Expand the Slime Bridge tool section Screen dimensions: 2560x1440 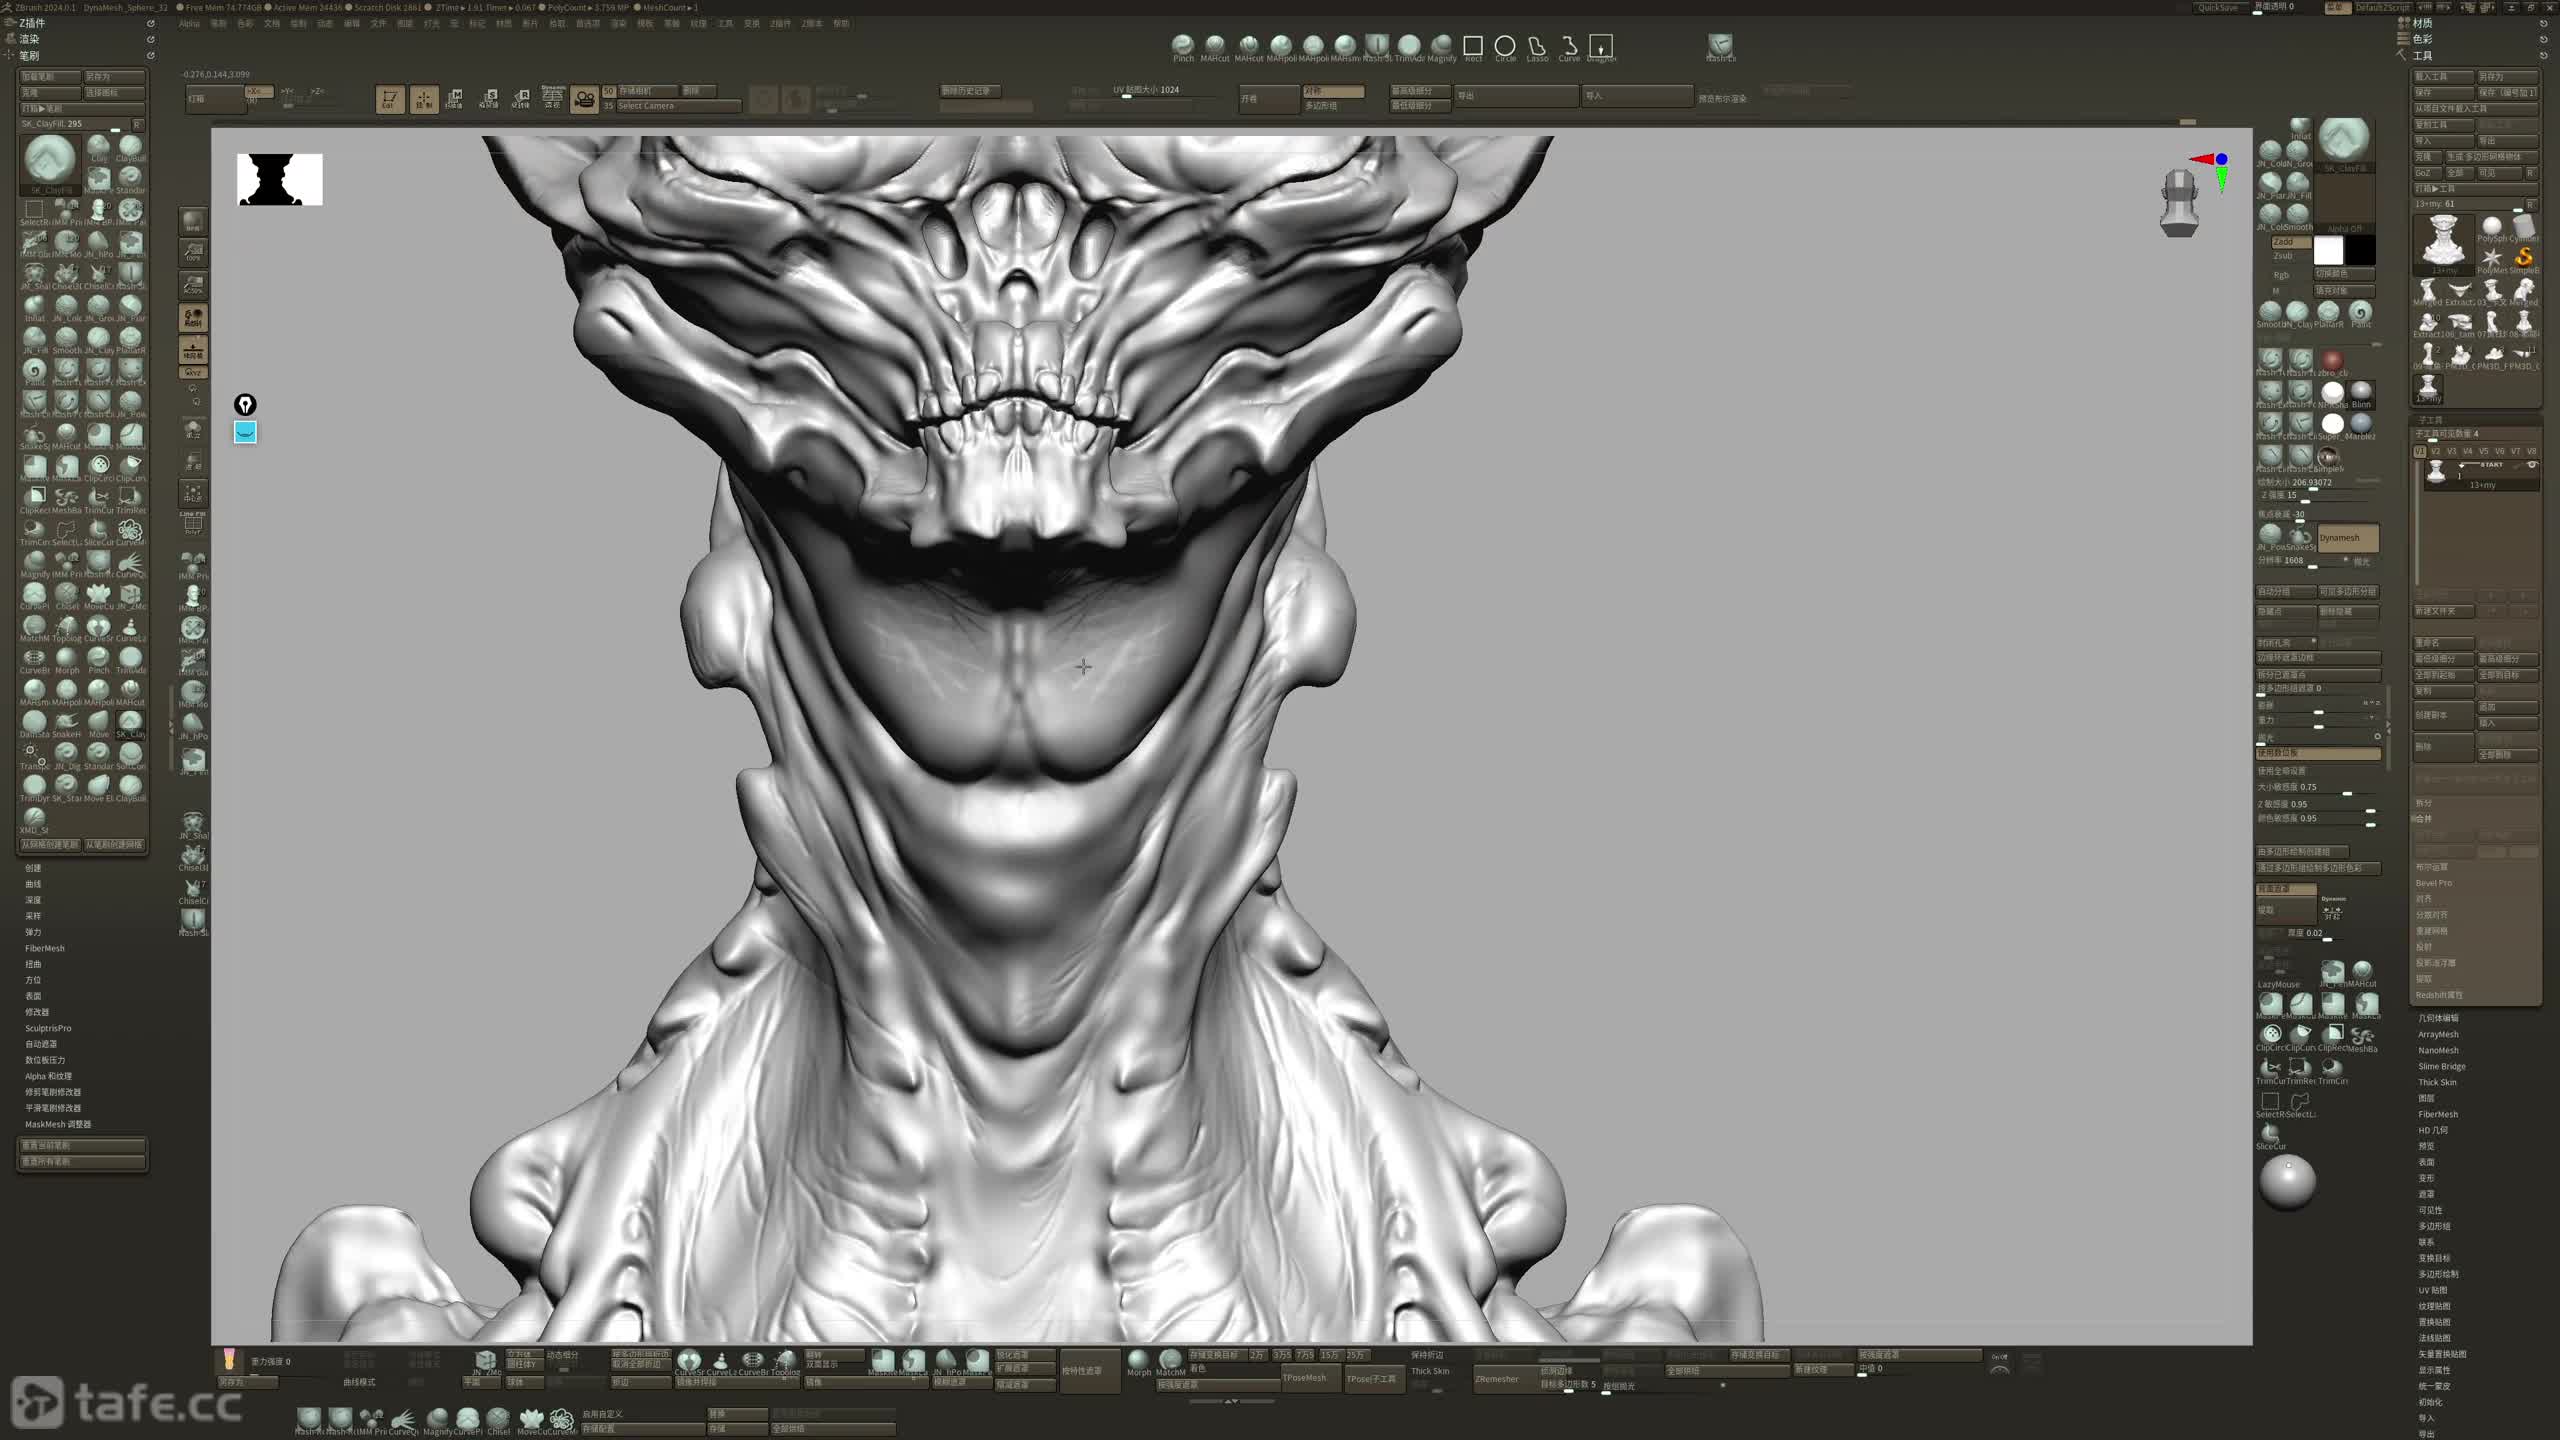(2442, 1066)
